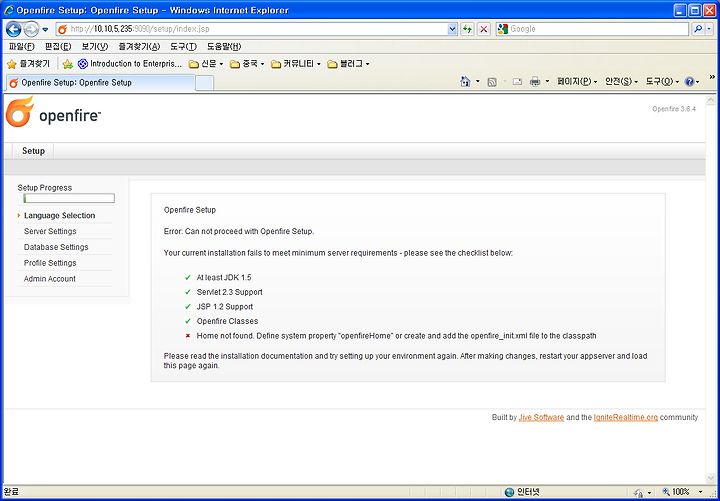
Task: Click the green check beside Openfire Classes
Action: (187, 321)
